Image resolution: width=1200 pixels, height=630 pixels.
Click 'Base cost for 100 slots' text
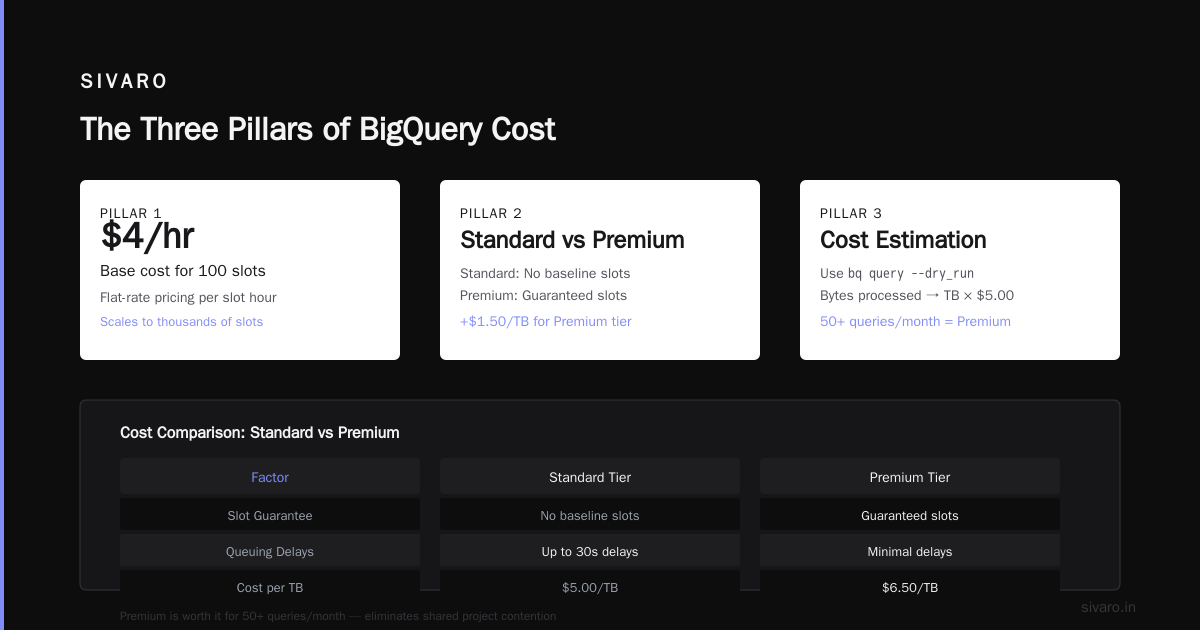point(183,271)
